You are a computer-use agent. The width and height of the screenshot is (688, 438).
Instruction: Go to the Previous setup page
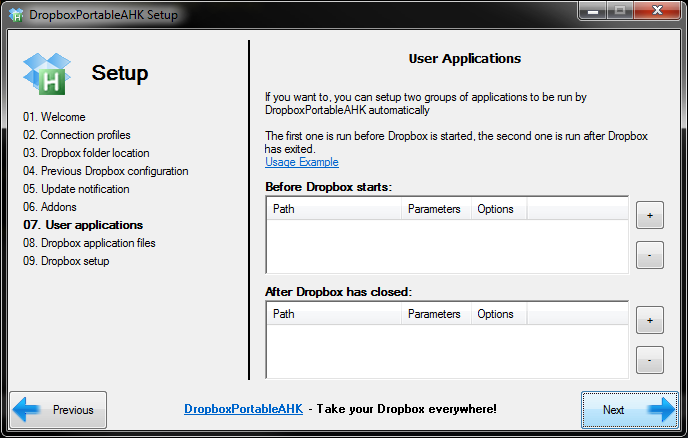[58, 409]
